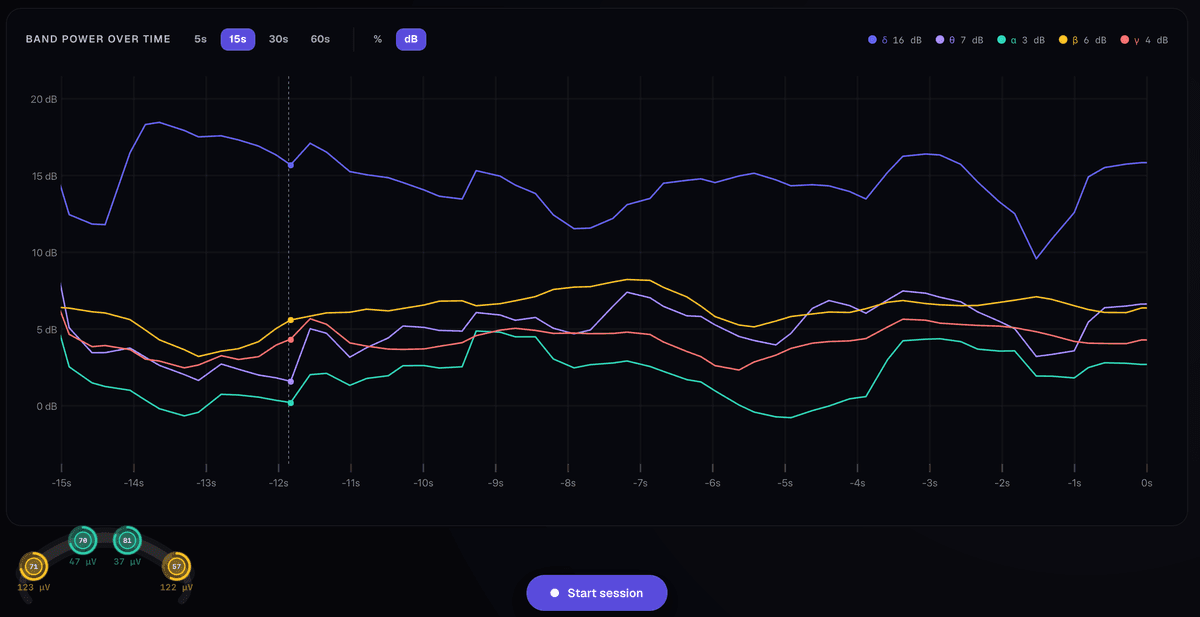Click the BAND POWER OVER TIME title

[98, 39]
